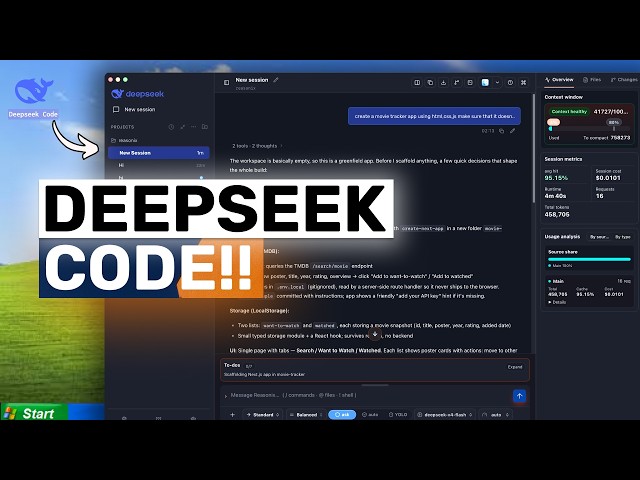Expand the 2 tools · 2 thoughts section
Screen dimensions: 640x480
(257, 146)
